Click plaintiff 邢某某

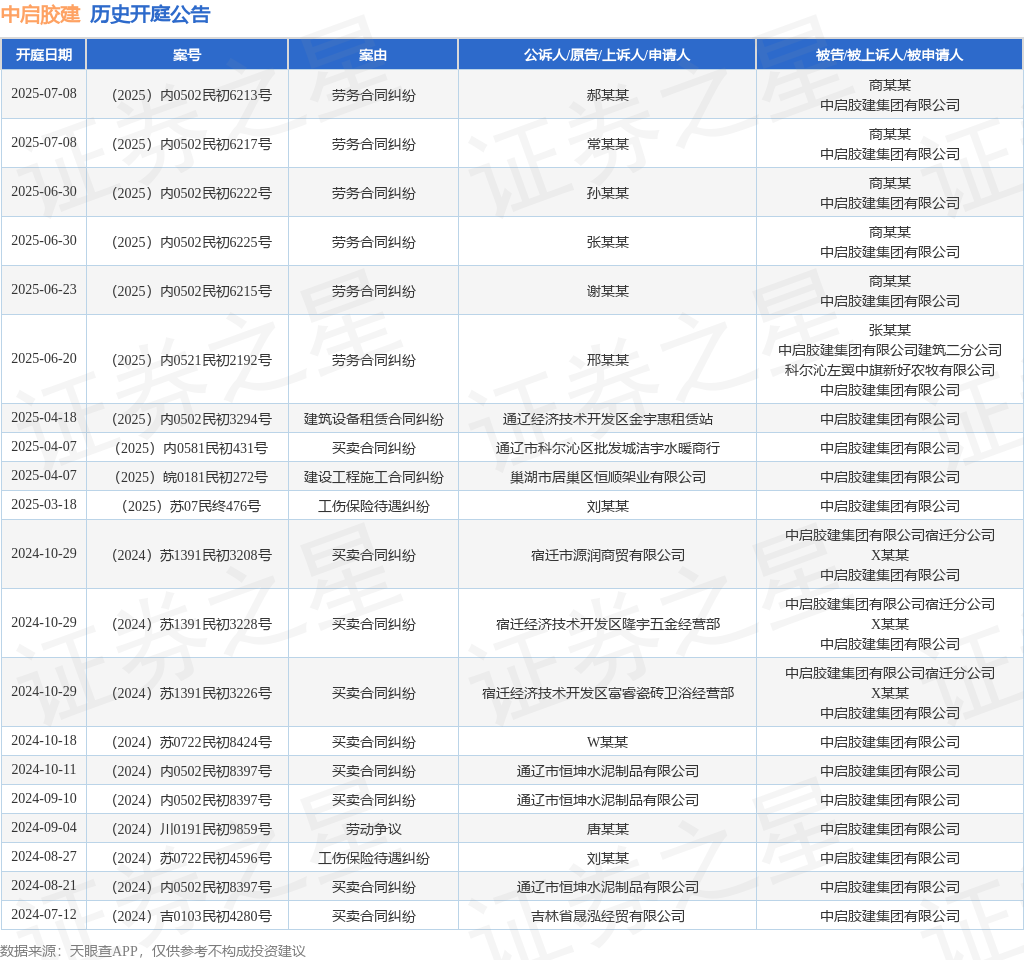[x=607, y=360]
